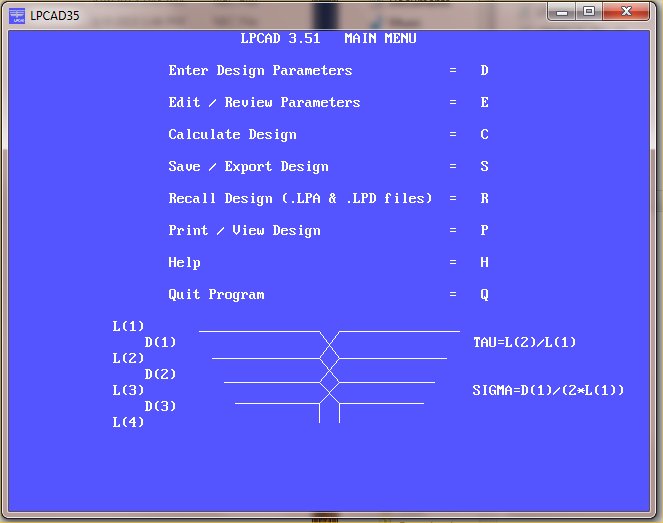Screen dimensions: 663x523
Task: Click the D shortcut key letter
Action: pyautogui.click(x=484, y=71)
